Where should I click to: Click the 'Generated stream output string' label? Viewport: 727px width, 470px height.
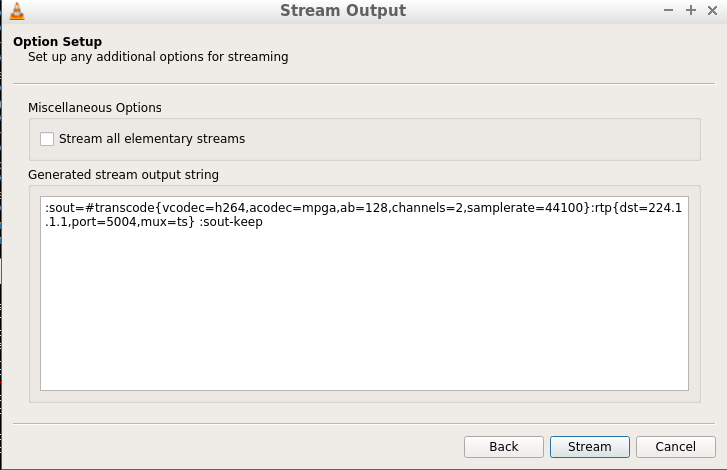[x=123, y=174]
